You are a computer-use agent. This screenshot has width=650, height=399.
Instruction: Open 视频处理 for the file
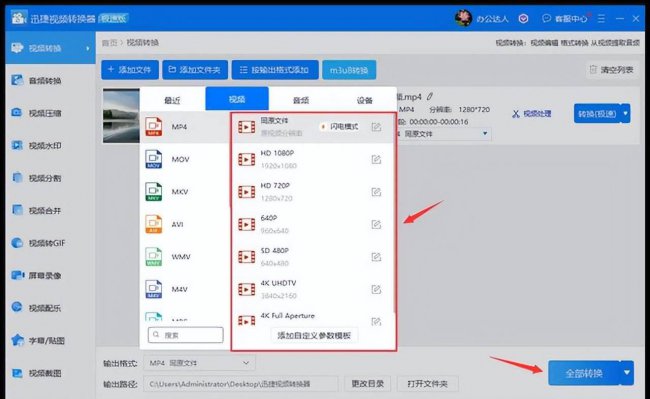[x=532, y=114]
